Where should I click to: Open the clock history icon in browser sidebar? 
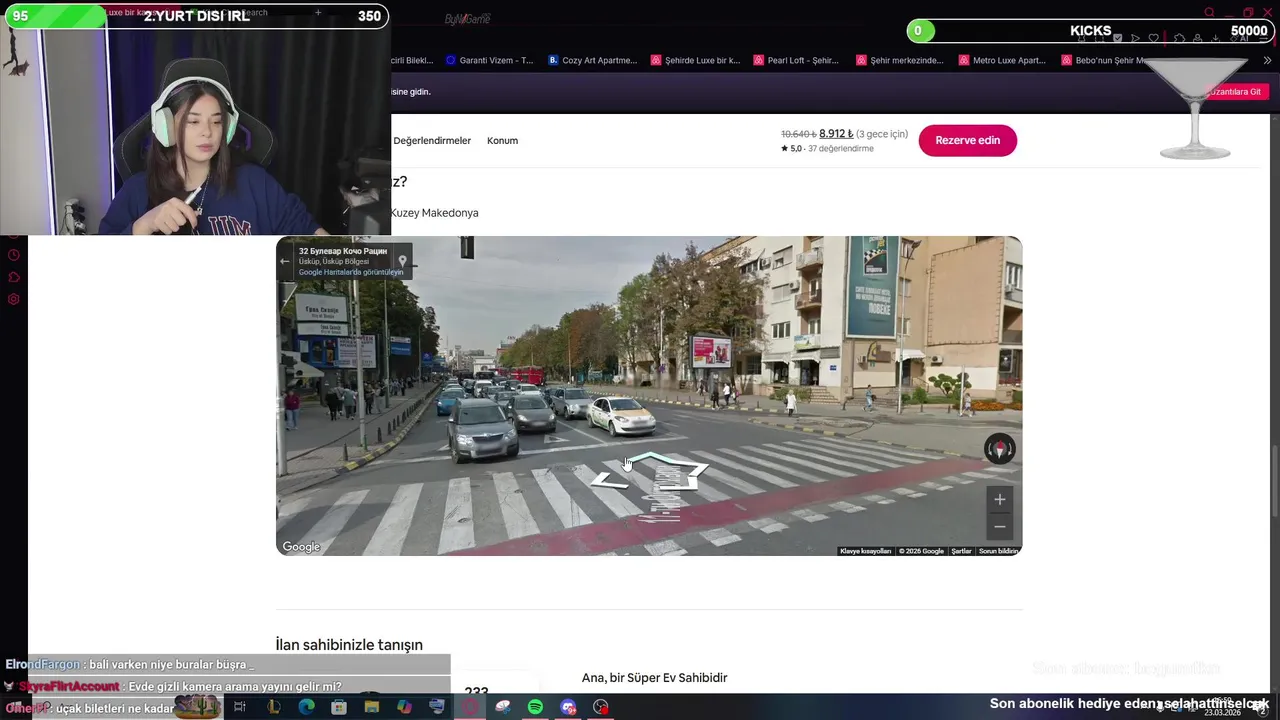(14, 255)
